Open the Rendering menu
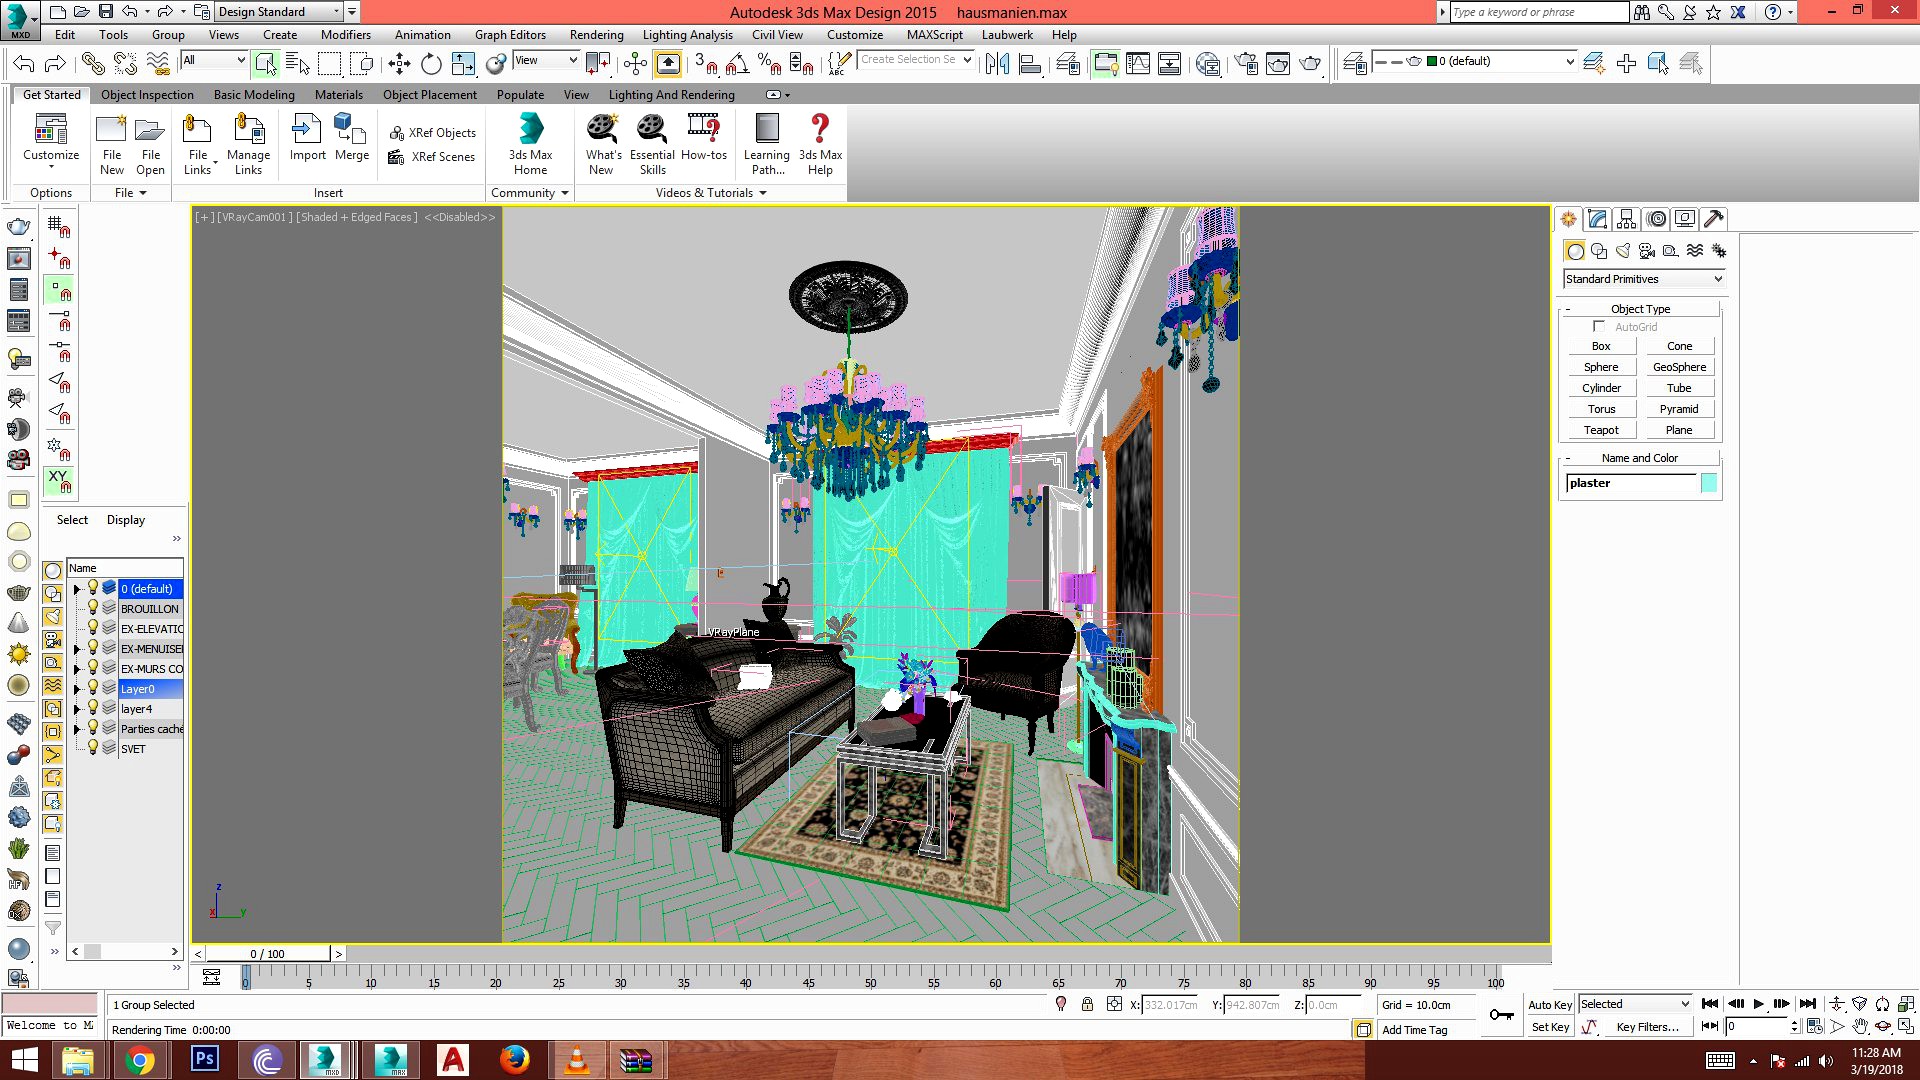 click(x=596, y=35)
